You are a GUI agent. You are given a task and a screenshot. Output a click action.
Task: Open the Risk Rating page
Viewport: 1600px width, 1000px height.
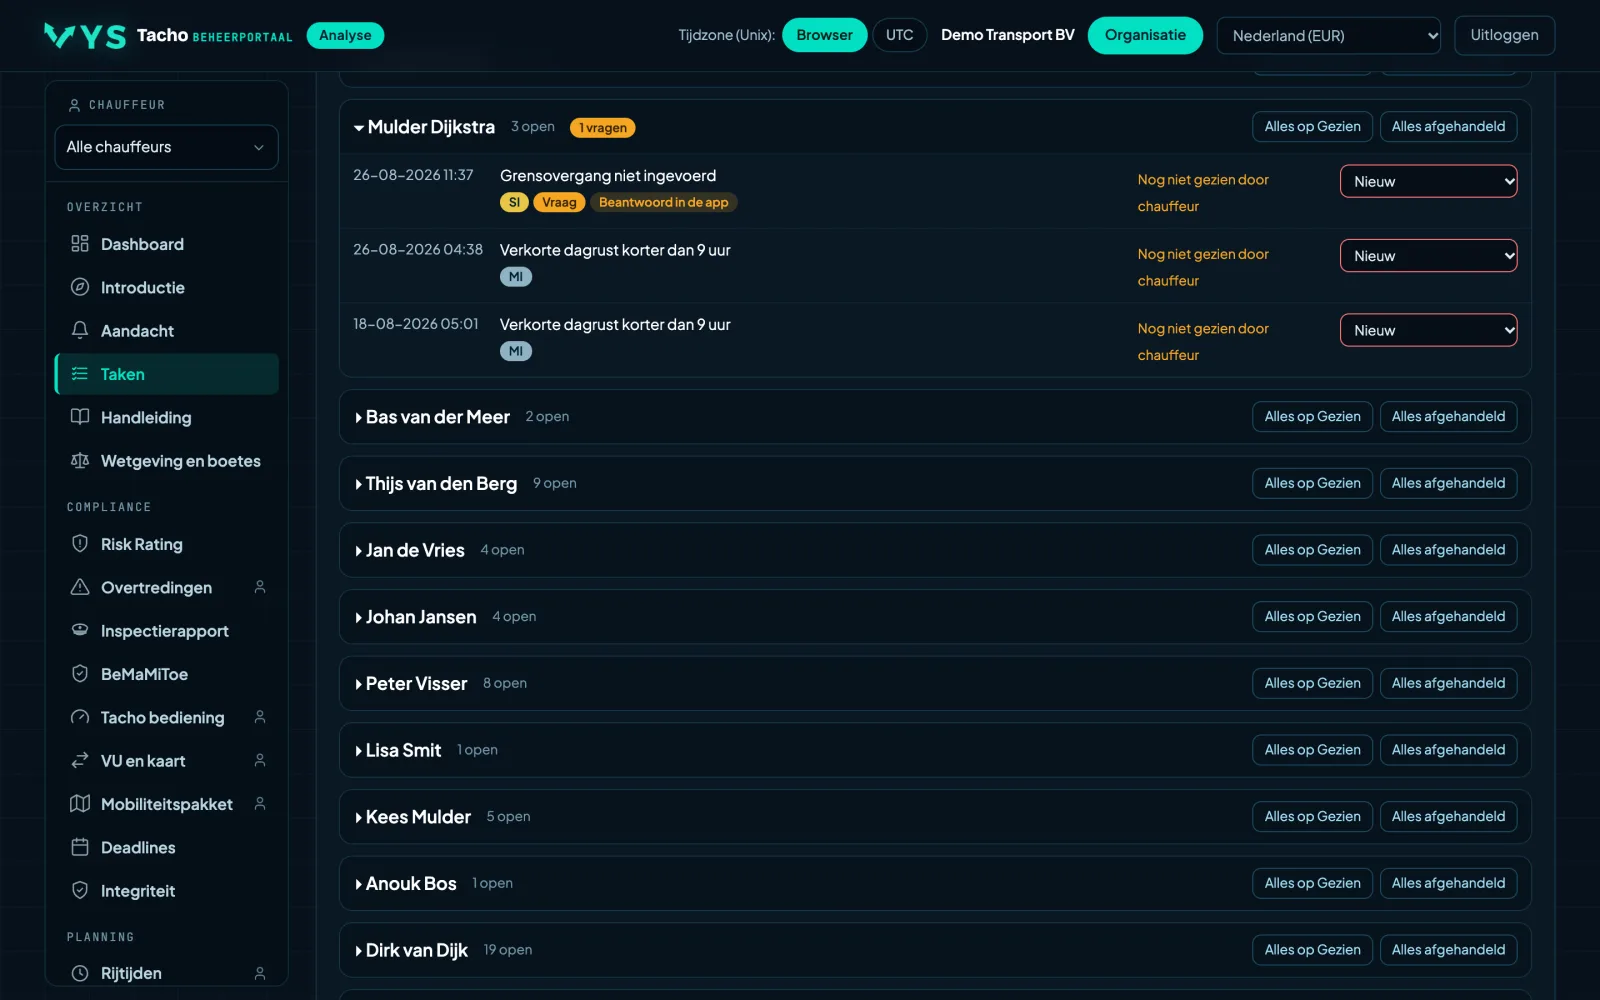(166, 544)
